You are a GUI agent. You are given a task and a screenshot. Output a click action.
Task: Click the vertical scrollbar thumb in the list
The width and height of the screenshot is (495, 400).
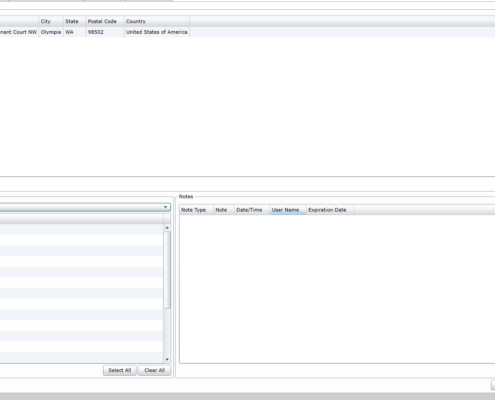(x=167, y=270)
